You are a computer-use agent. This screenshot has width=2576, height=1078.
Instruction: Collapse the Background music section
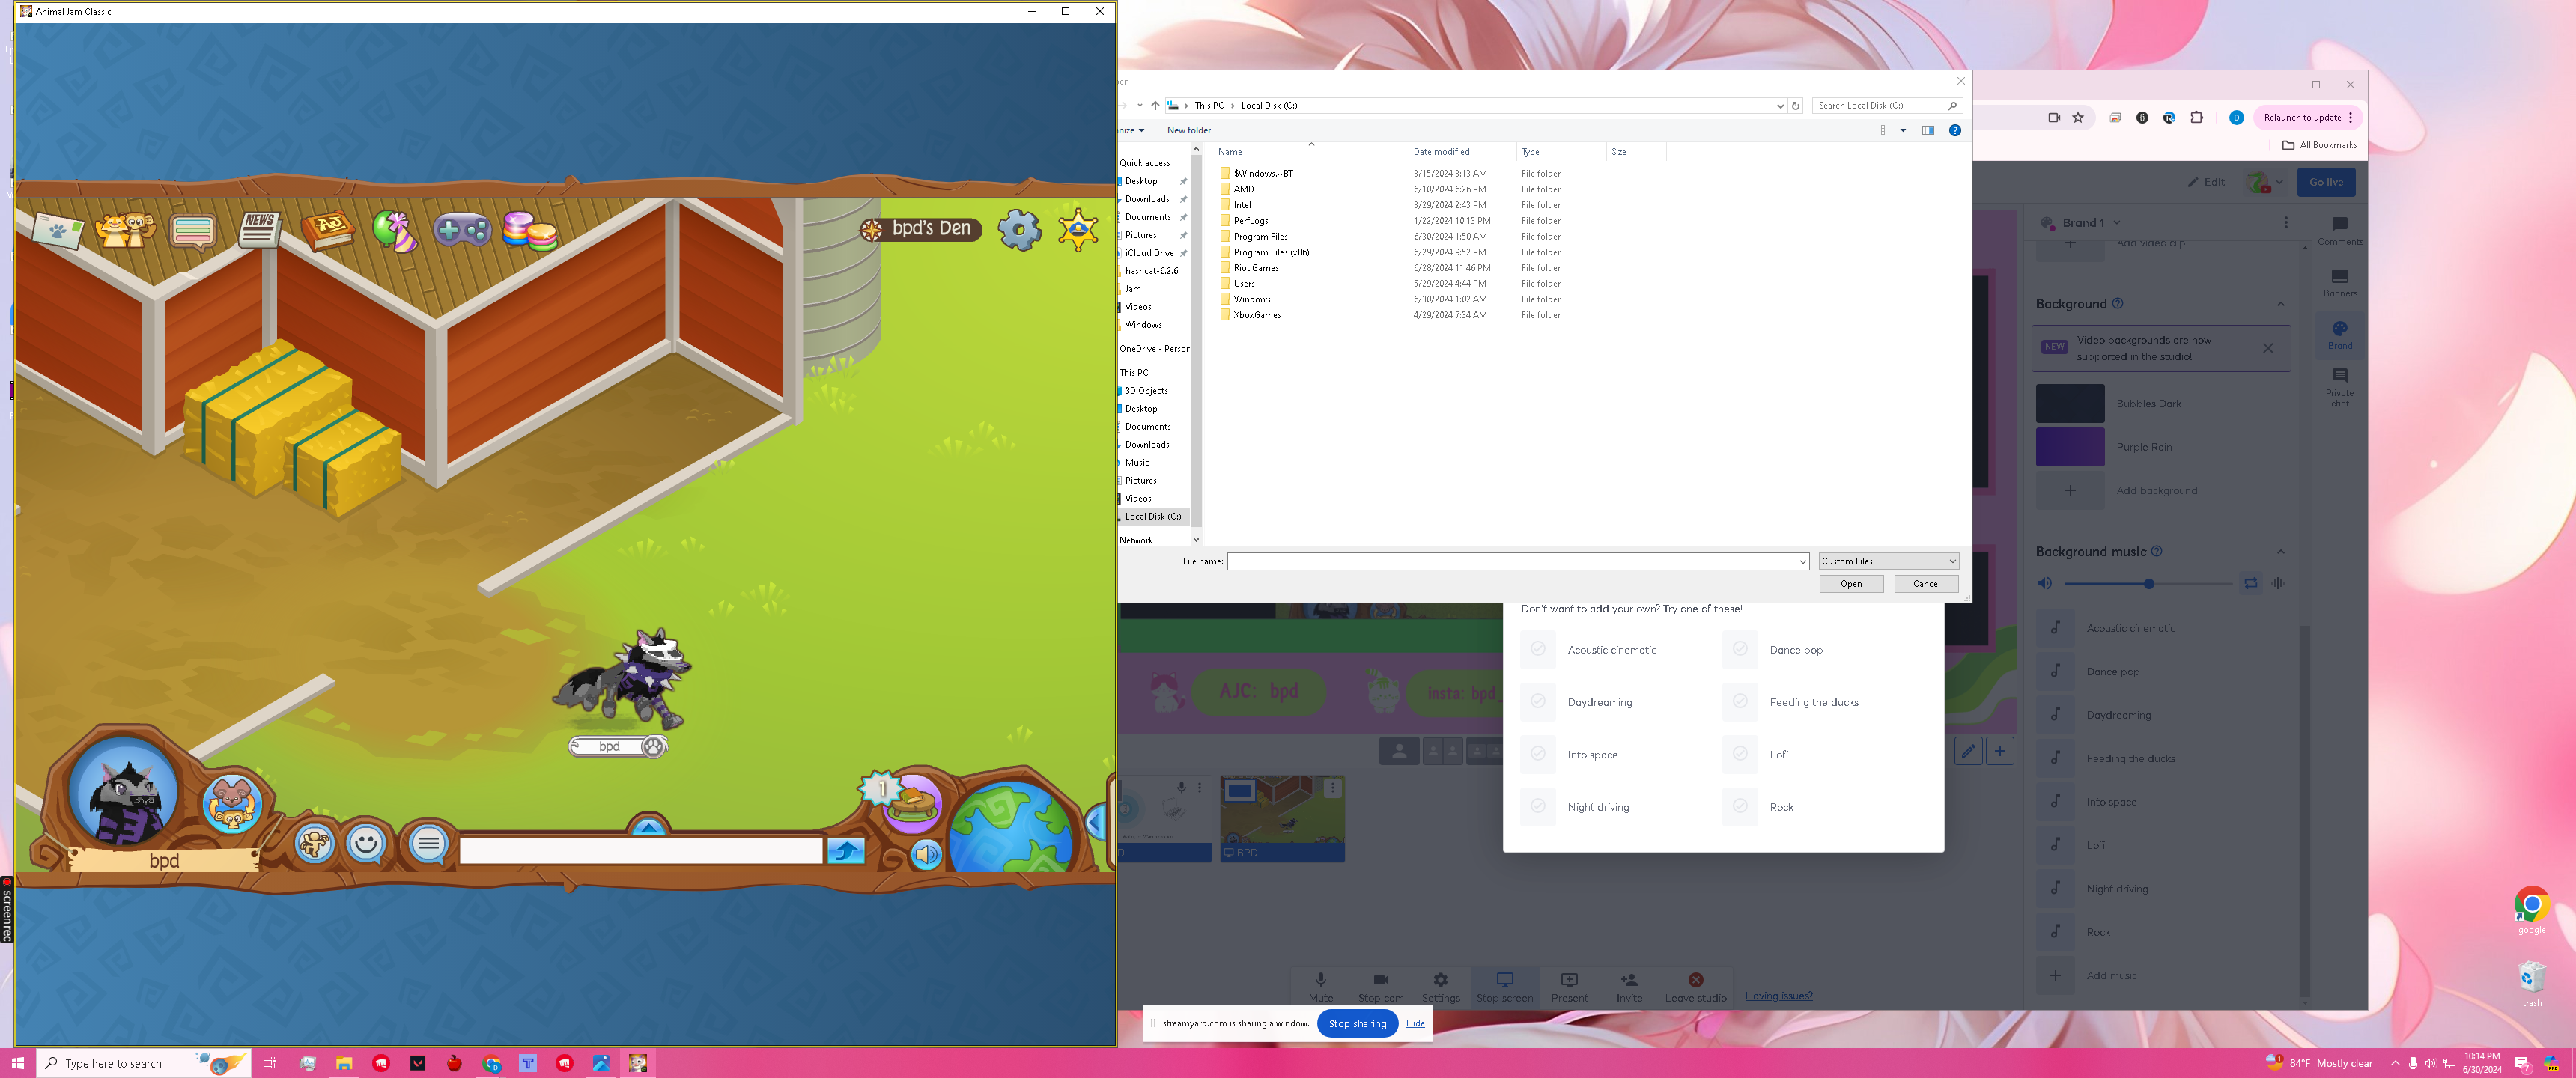click(2280, 552)
